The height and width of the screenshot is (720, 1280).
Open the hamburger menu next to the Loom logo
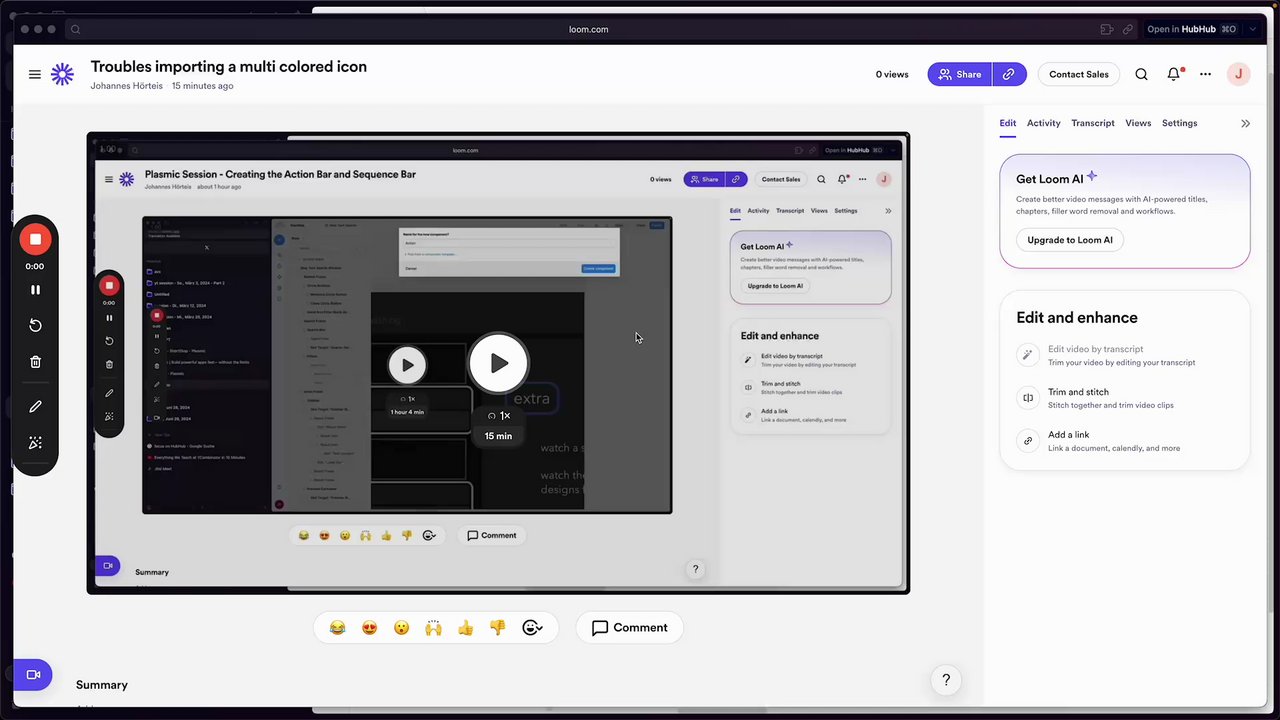pyautogui.click(x=35, y=74)
